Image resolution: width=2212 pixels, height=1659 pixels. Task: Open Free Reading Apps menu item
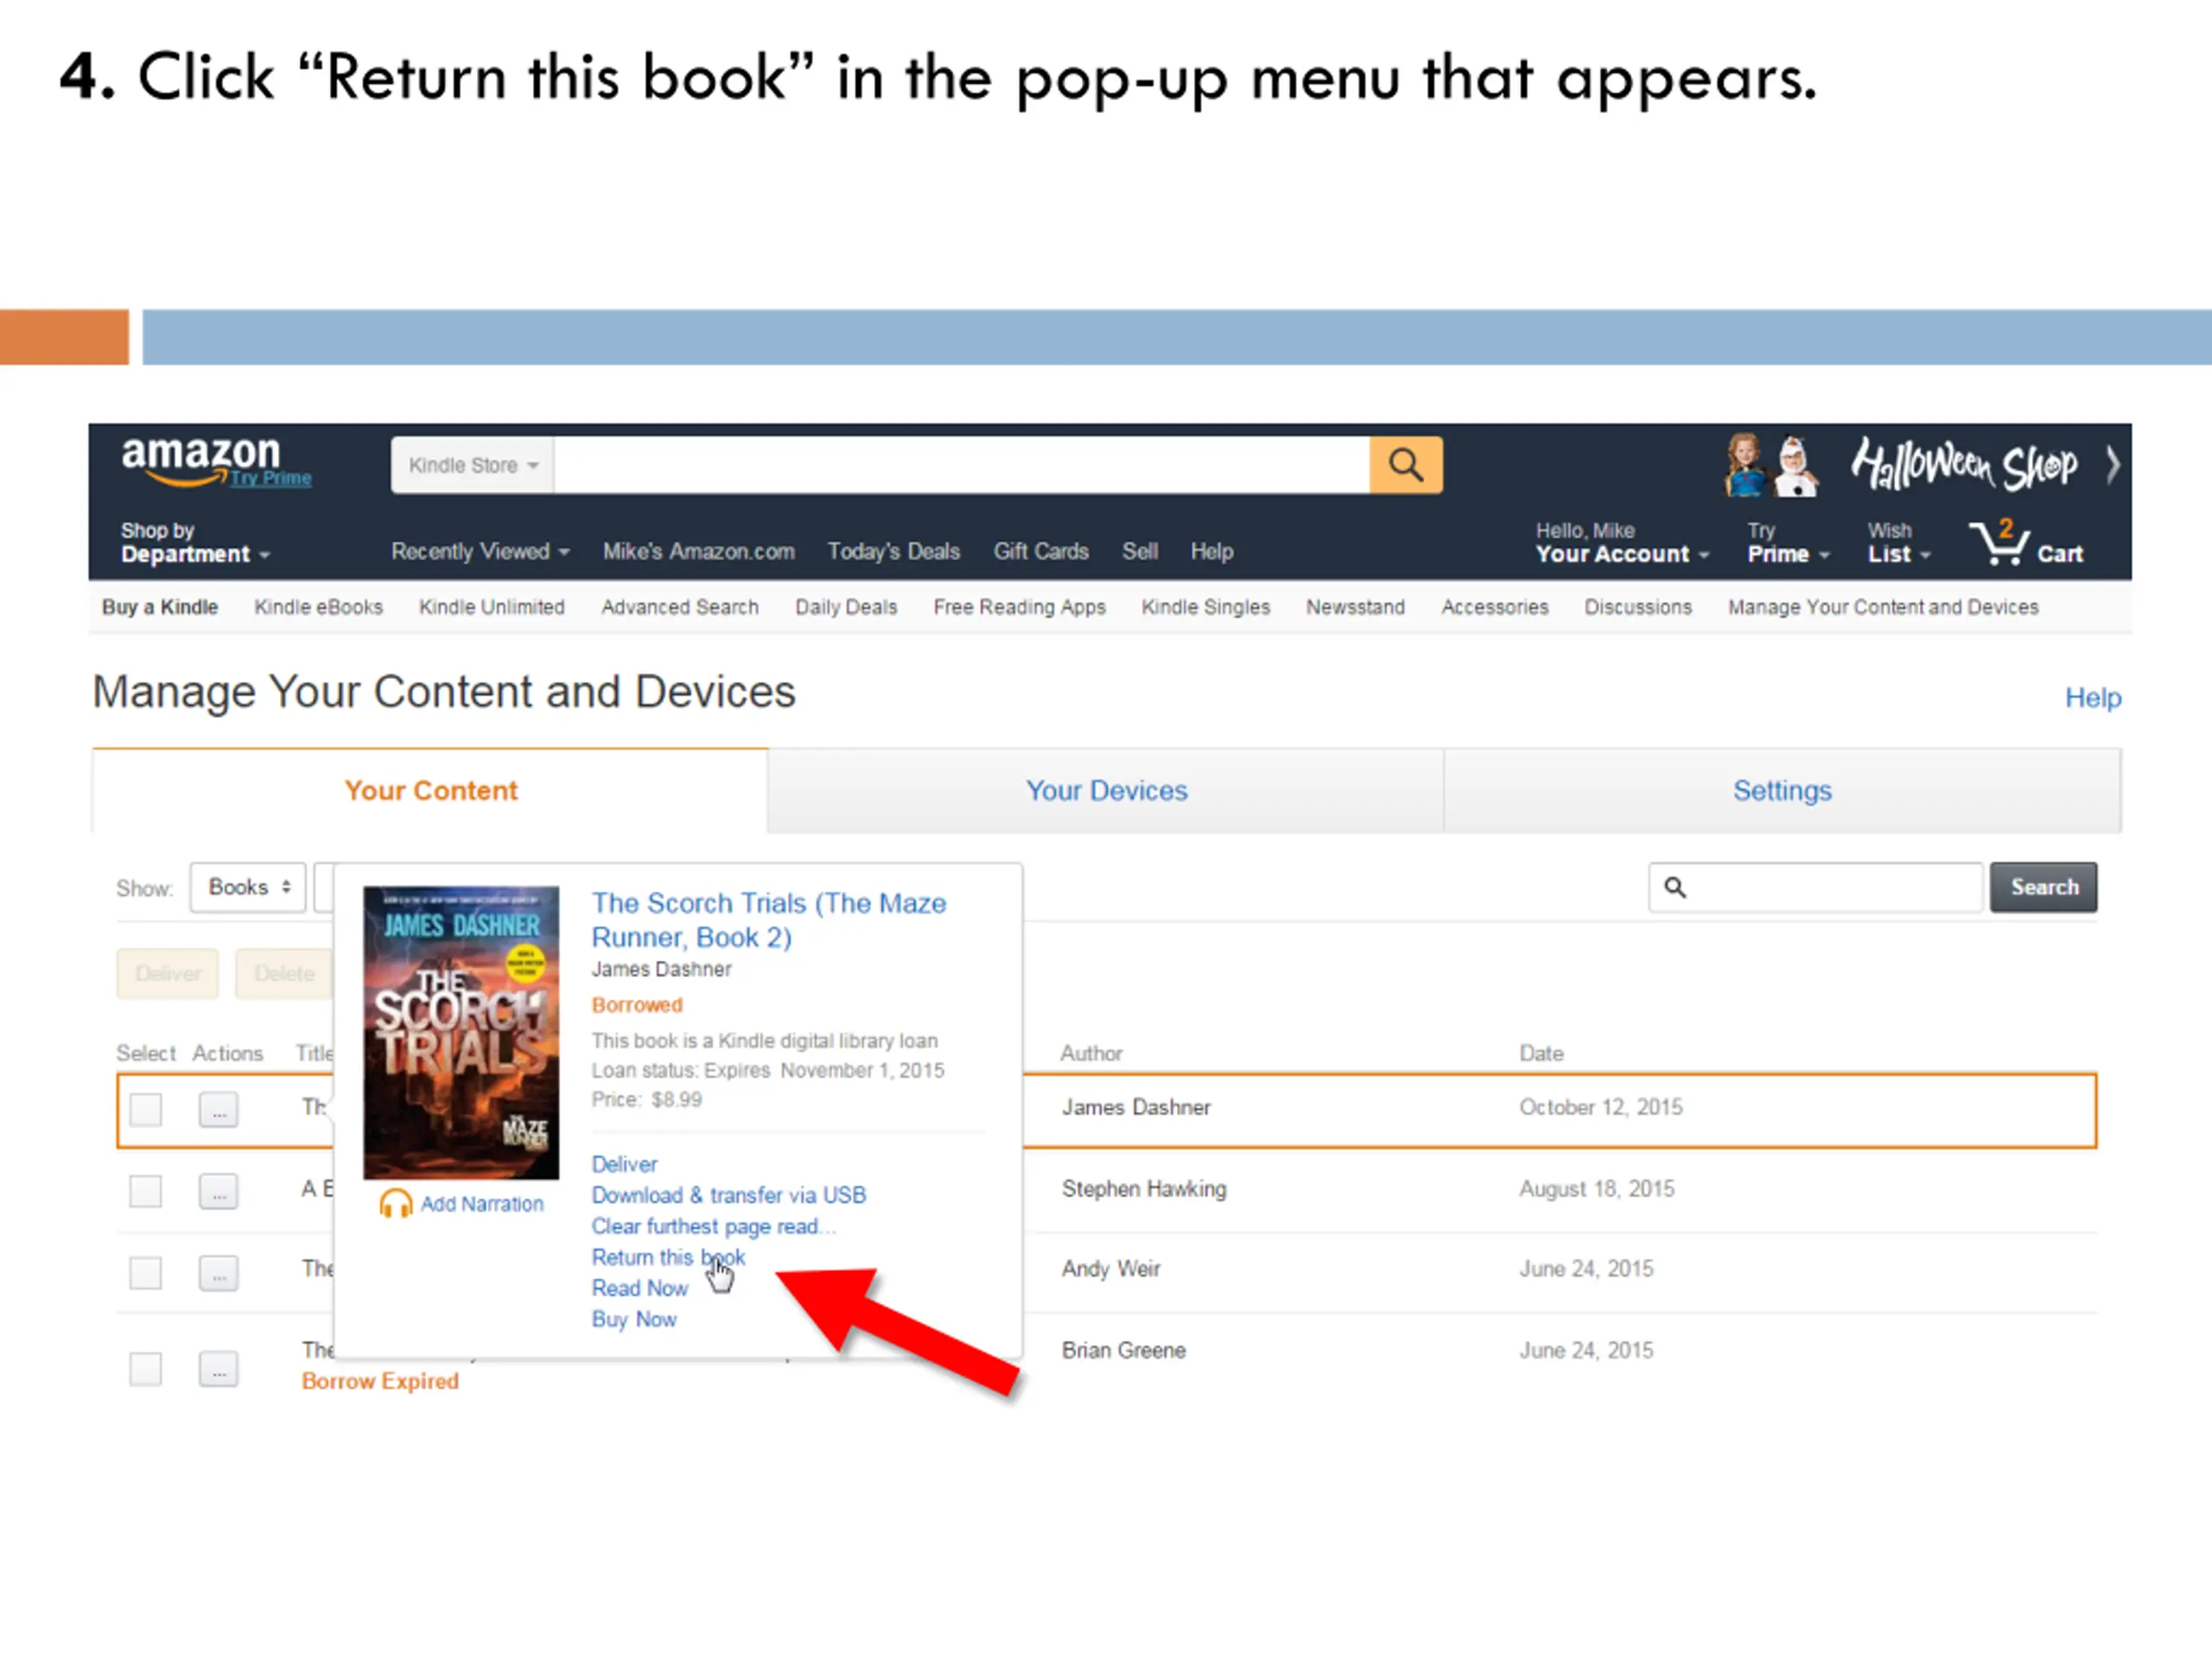click(x=1019, y=607)
